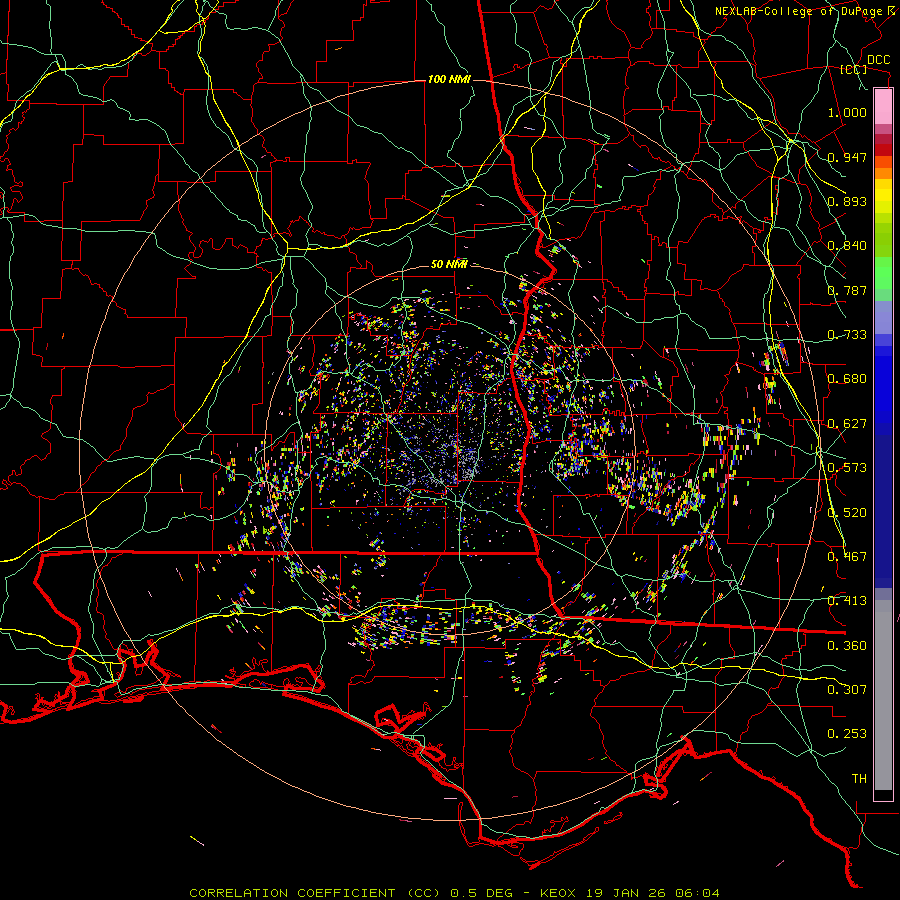Click the 50 NMI range ring label
This screenshot has width=900, height=900.
pos(449,264)
